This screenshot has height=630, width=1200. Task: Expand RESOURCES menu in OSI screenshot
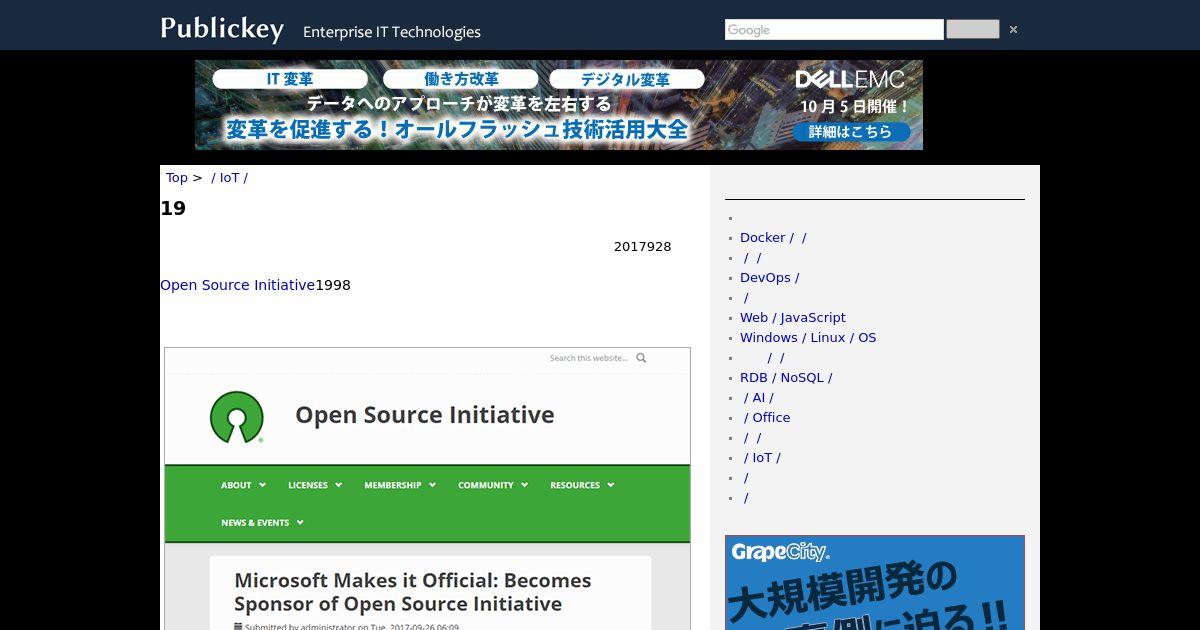(x=582, y=485)
